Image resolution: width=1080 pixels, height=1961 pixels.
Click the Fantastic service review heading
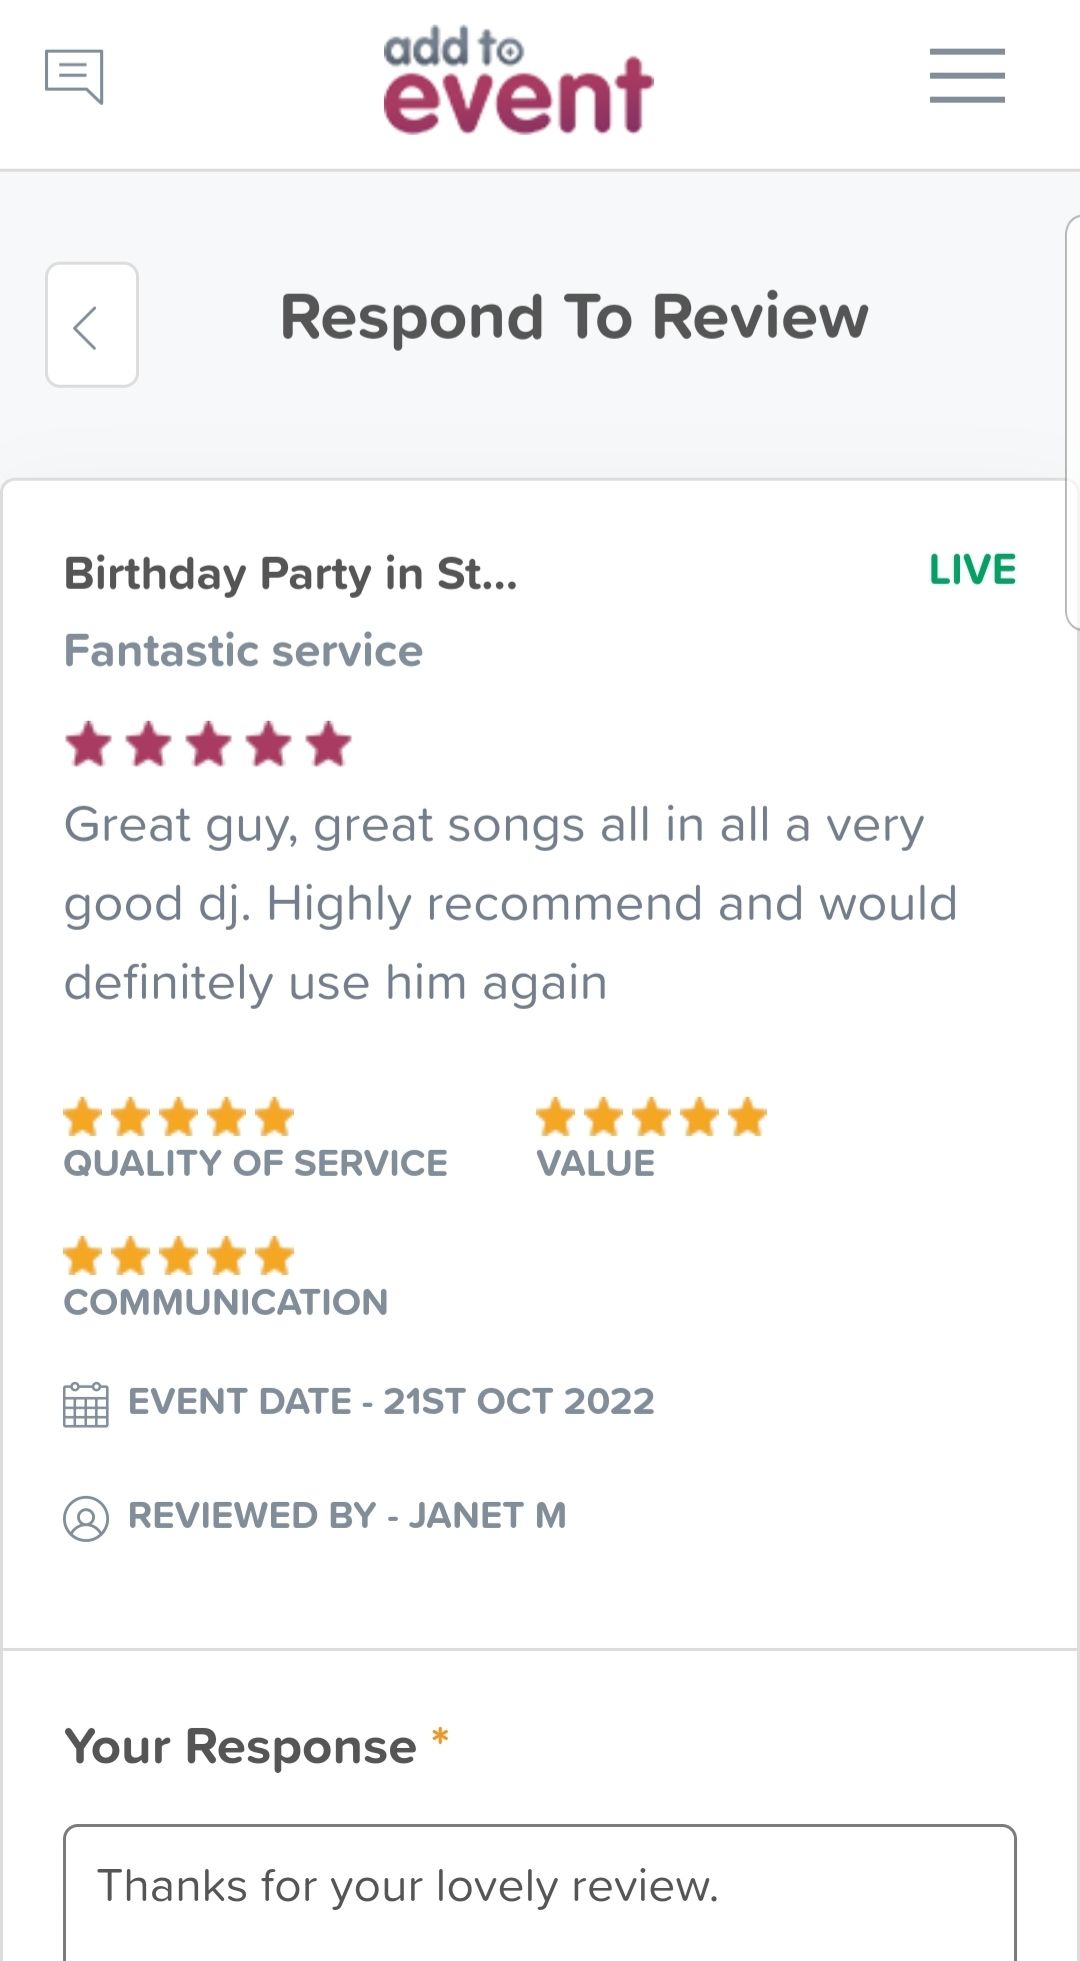pyautogui.click(x=244, y=651)
